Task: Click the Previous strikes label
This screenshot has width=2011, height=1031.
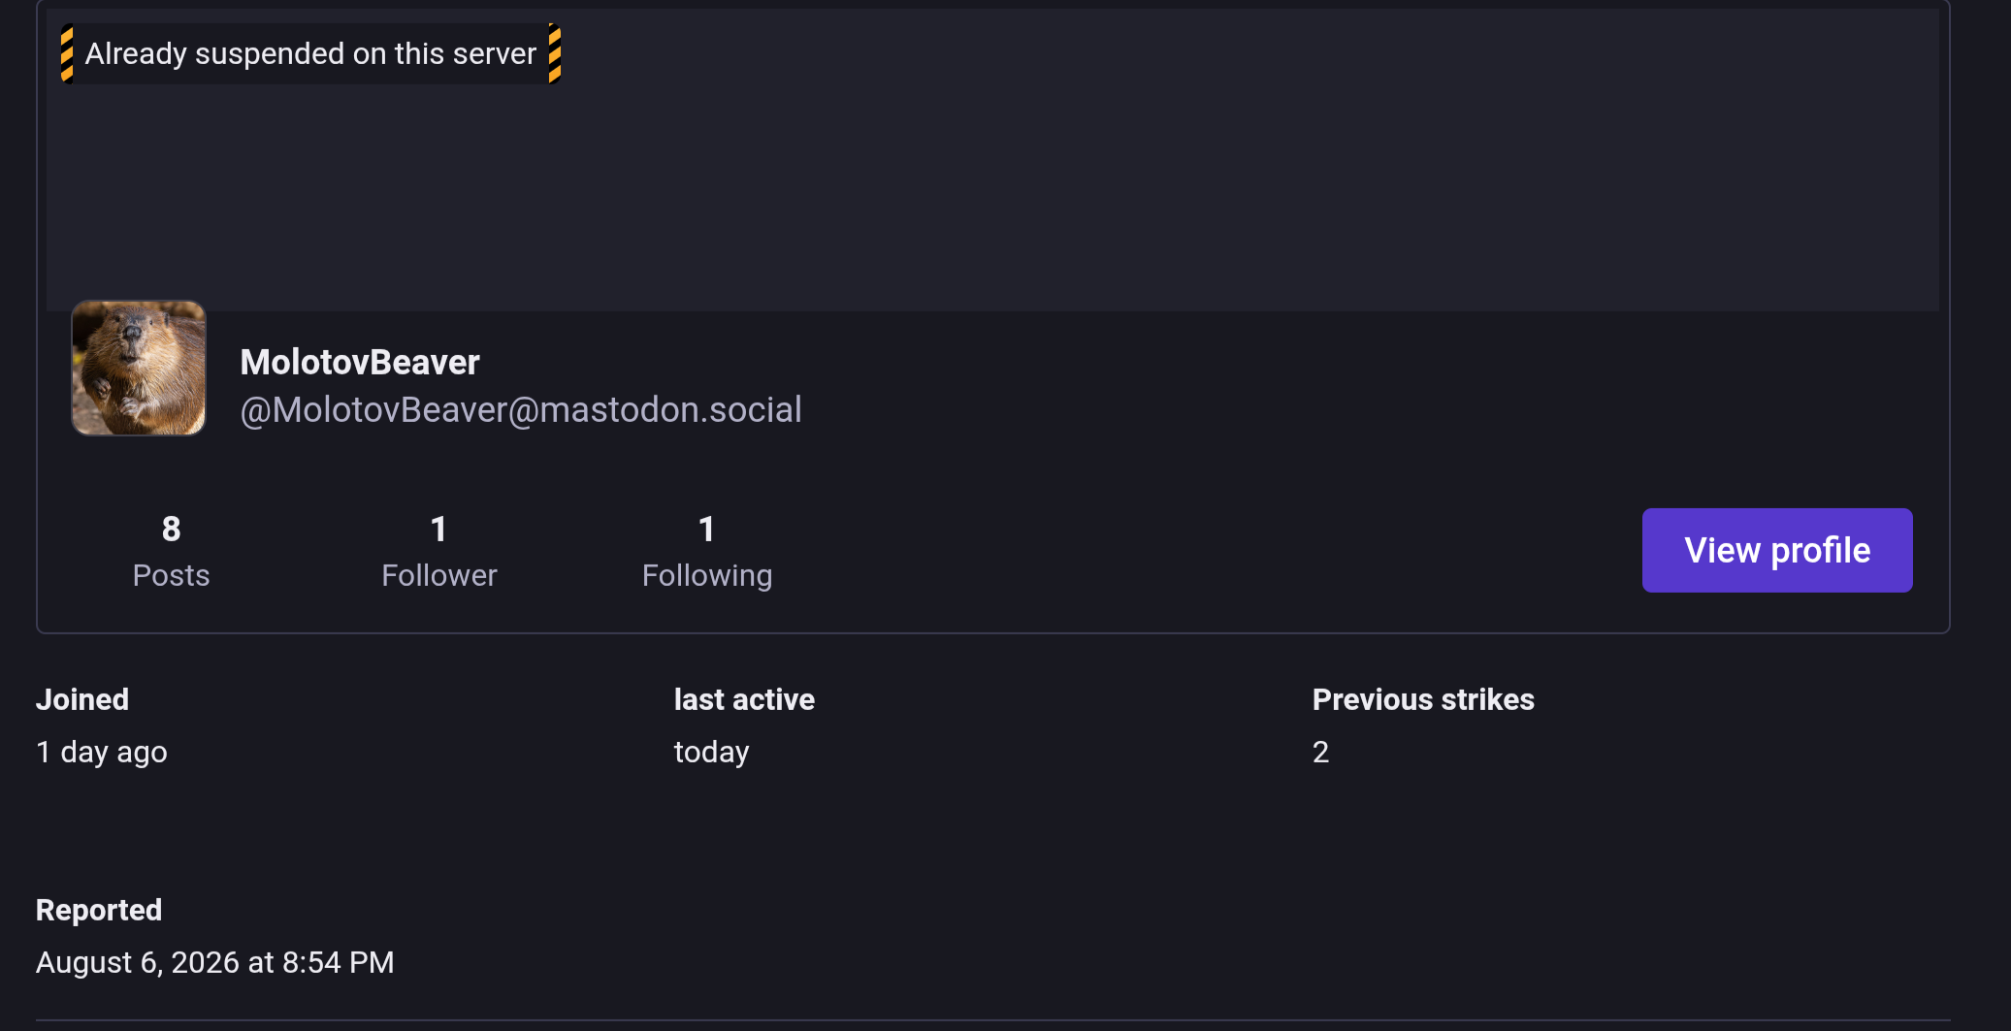Action: (x=1423, y=699)
